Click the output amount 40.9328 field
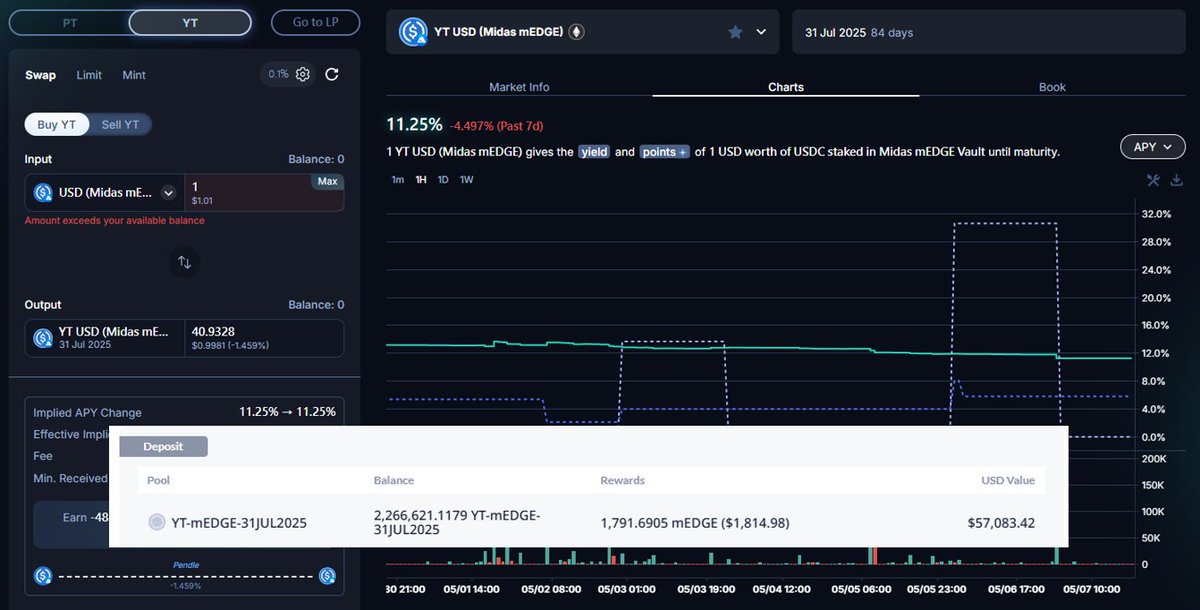 tap(265, 338)
